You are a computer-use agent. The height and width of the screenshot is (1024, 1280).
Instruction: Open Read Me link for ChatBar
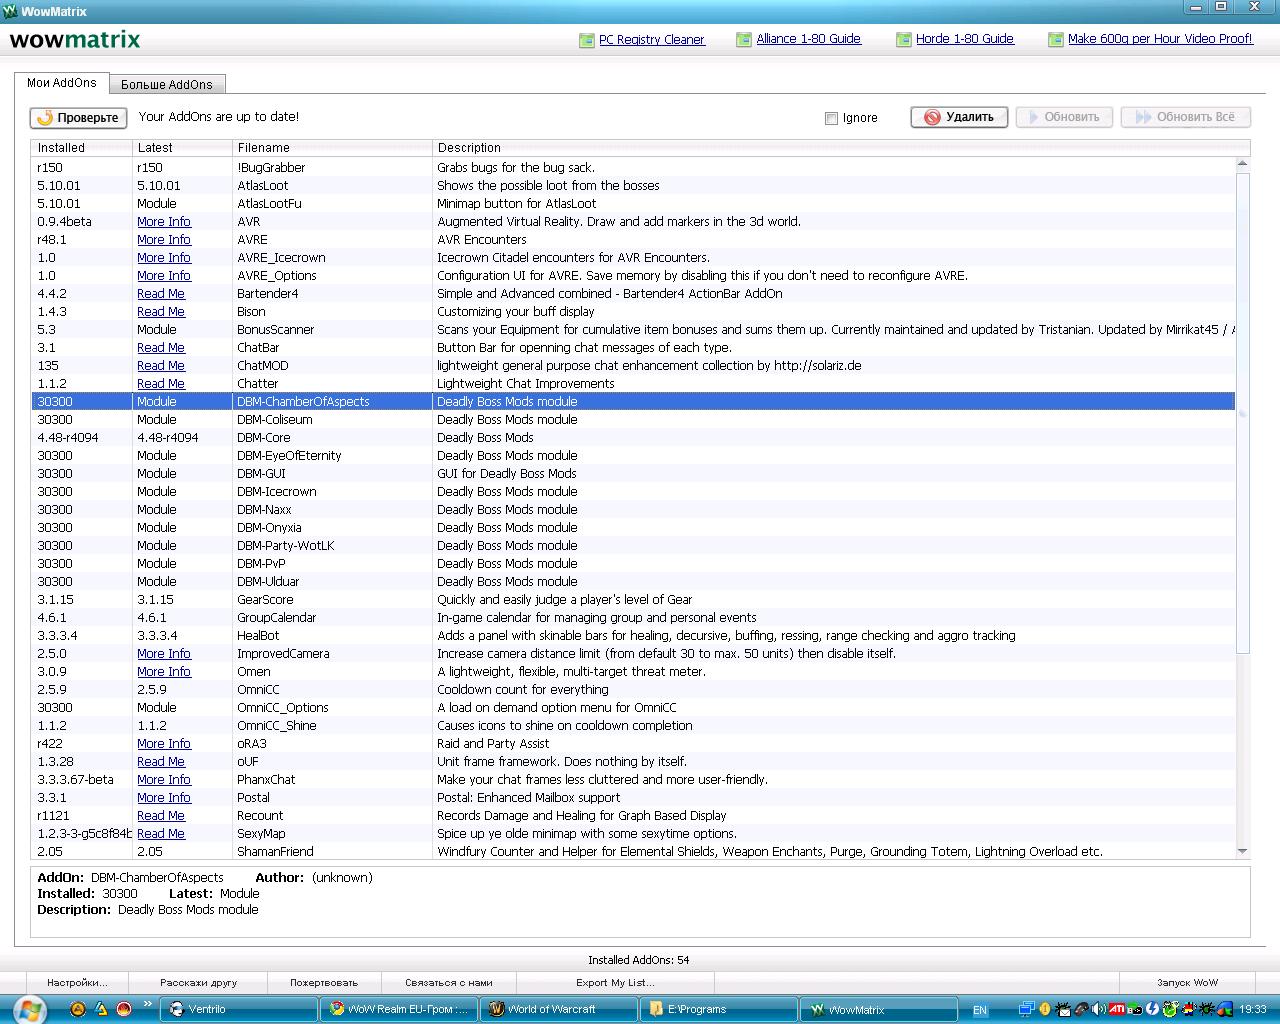click(x=161, y=348)
